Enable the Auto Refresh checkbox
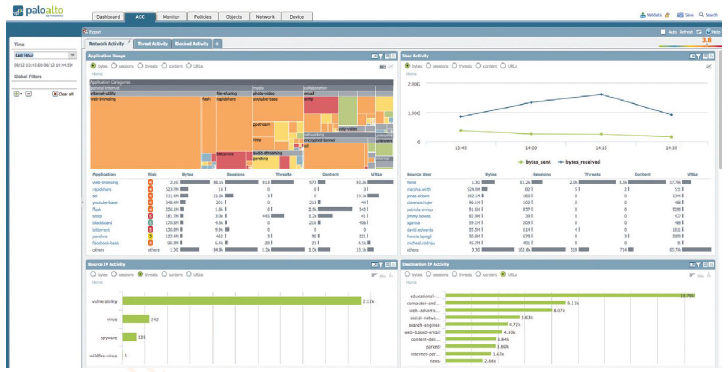Viewport: 728px width, 372px height. tap(663, 32)
